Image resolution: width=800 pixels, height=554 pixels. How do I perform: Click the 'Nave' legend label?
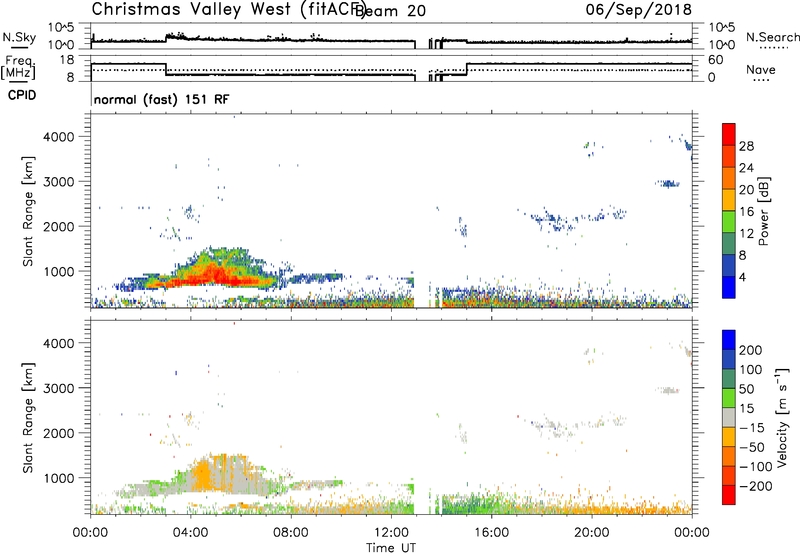(x=761, y=69)
